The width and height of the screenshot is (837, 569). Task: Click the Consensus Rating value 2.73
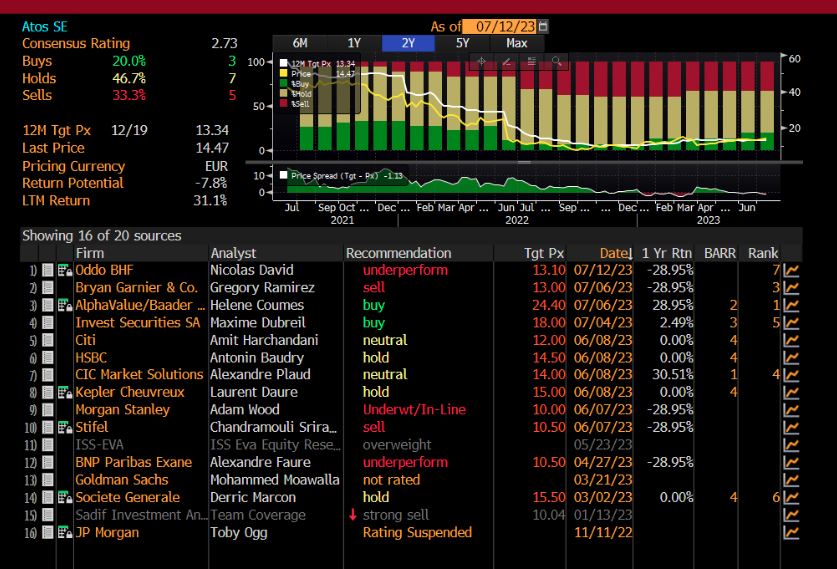pos(224,44)
